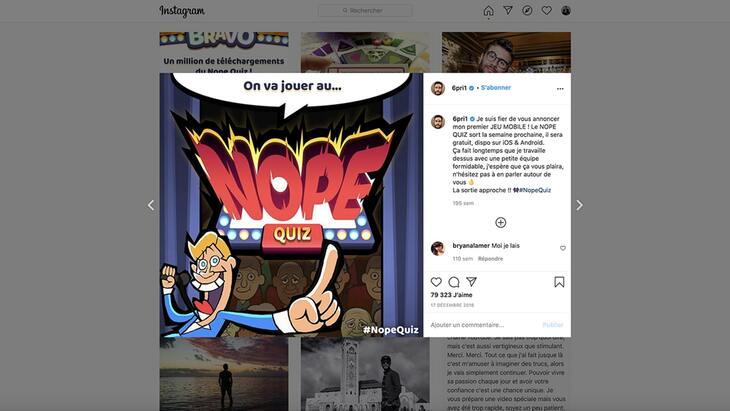This screenshot has height=411, width=730.
Task: Click the Instagram logo
Action: (x=182, y=11)
